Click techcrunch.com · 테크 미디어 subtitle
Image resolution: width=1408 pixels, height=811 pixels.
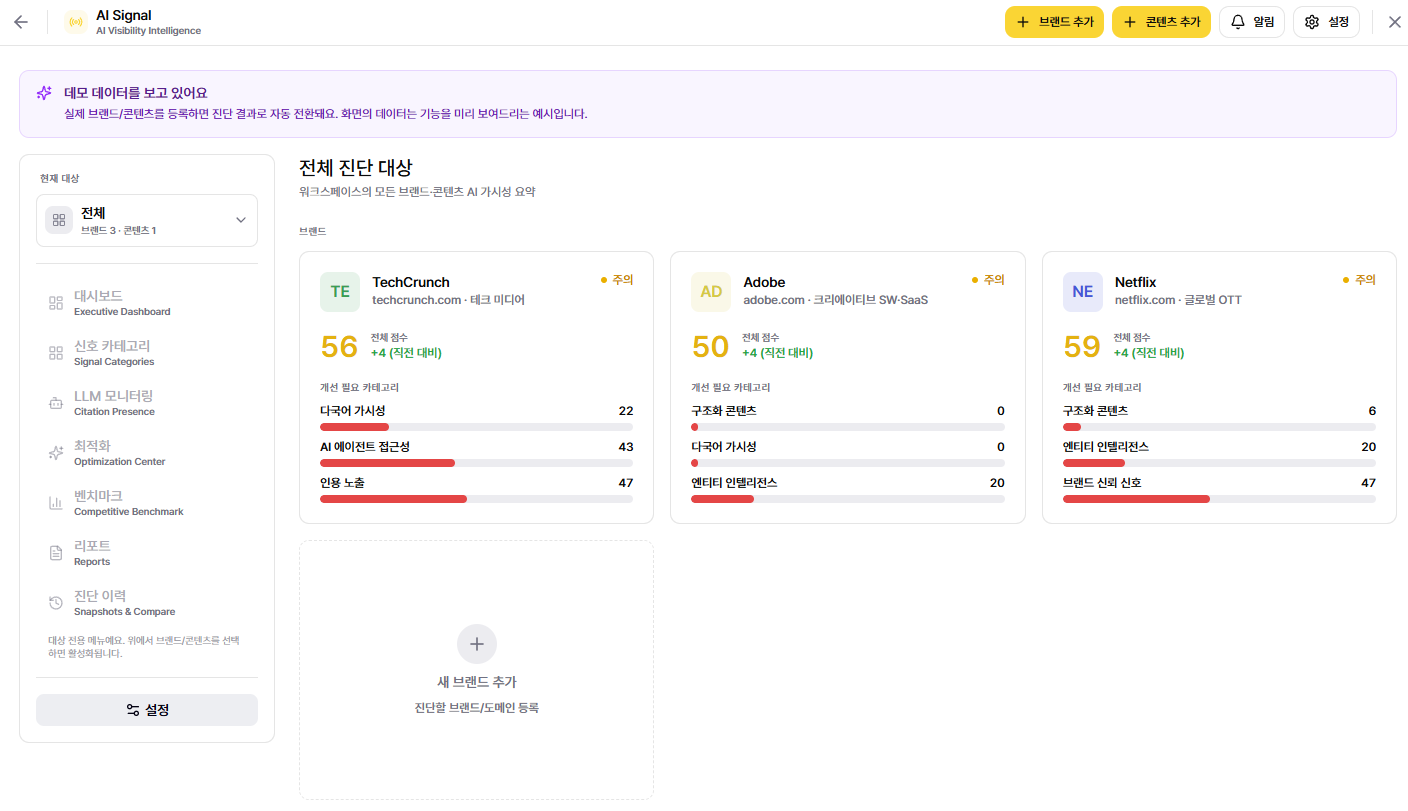click(448, 300)
